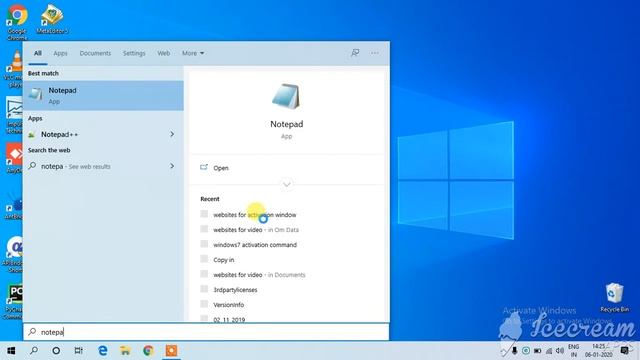Expand the notepa web results arrow
Screen dimensions: 640x360
coord(172,166)
